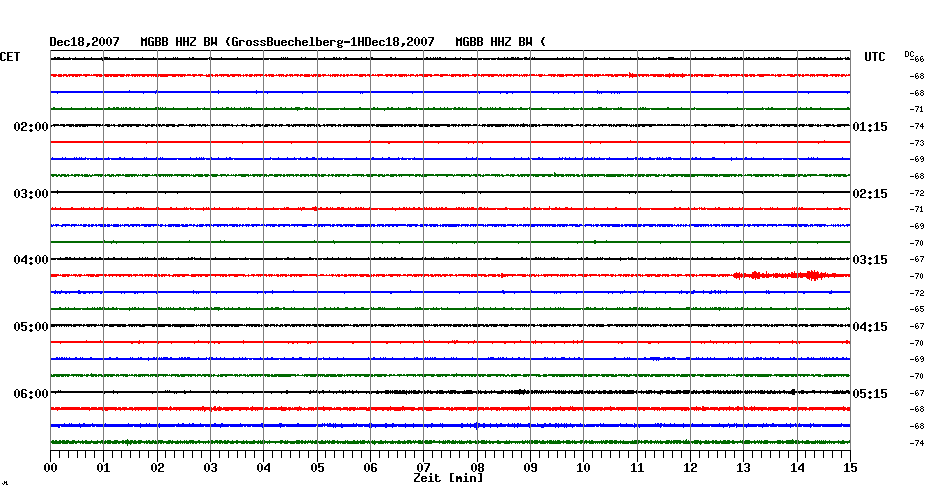Click the UTC time zone label
Viewport: 930px width, 494px height.
coord(875,57)
